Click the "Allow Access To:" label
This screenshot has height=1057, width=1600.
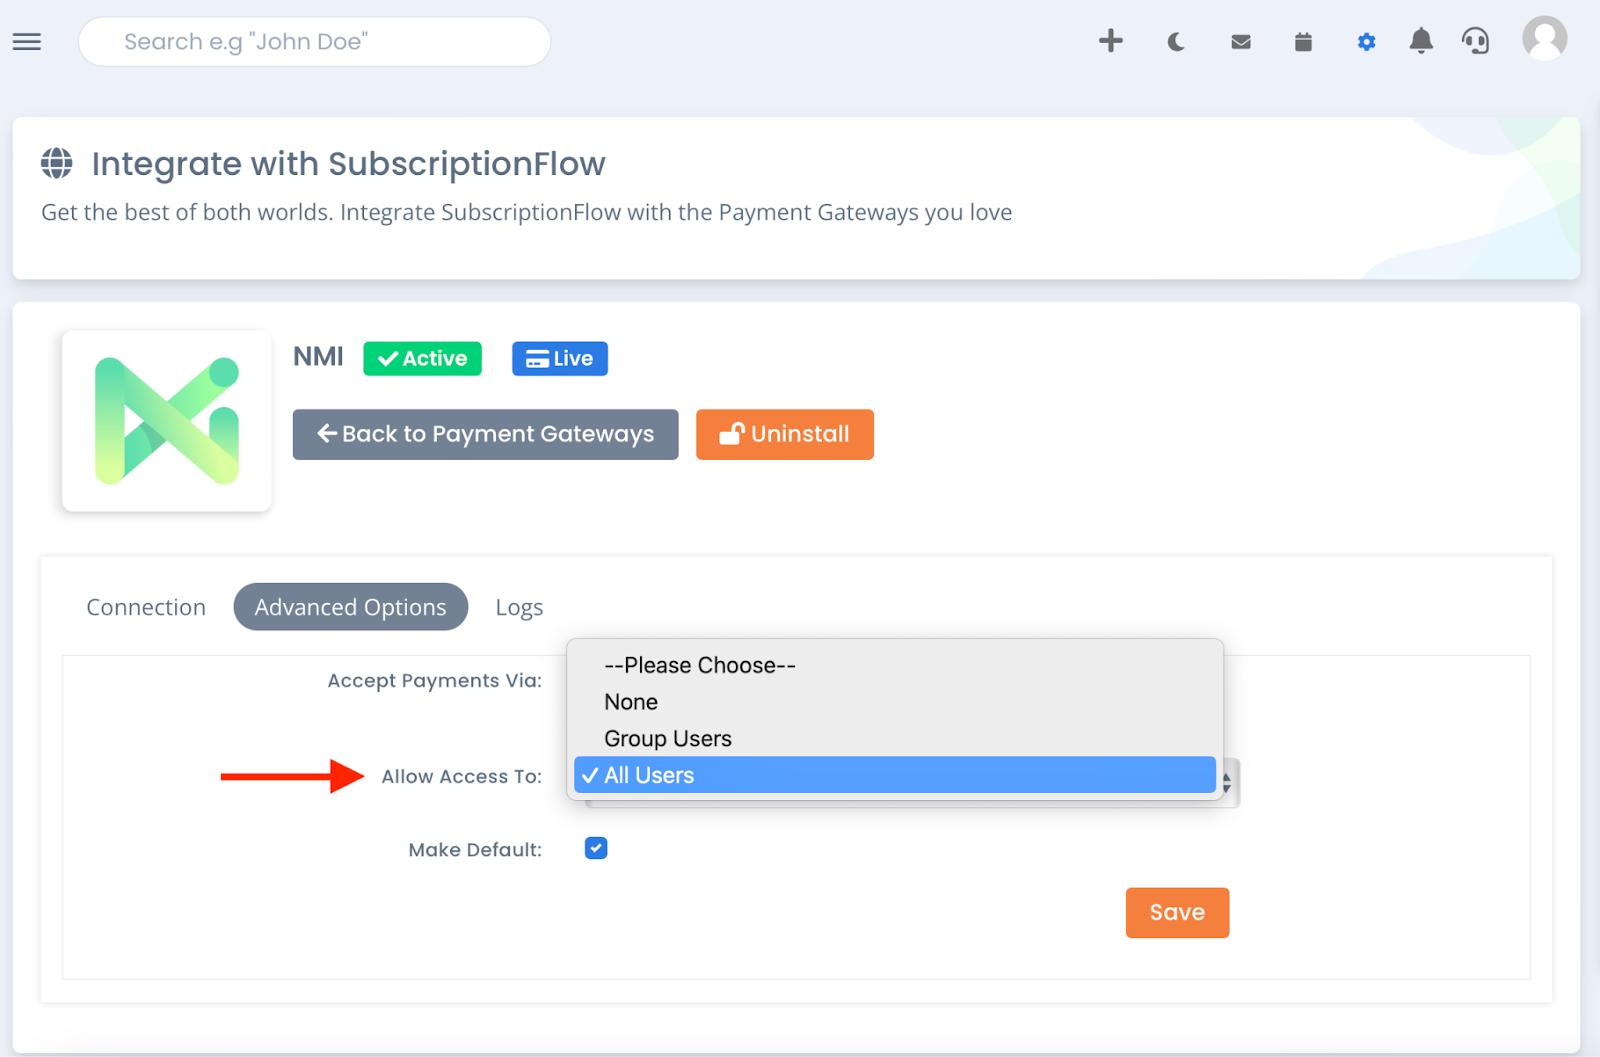(462, 777)
